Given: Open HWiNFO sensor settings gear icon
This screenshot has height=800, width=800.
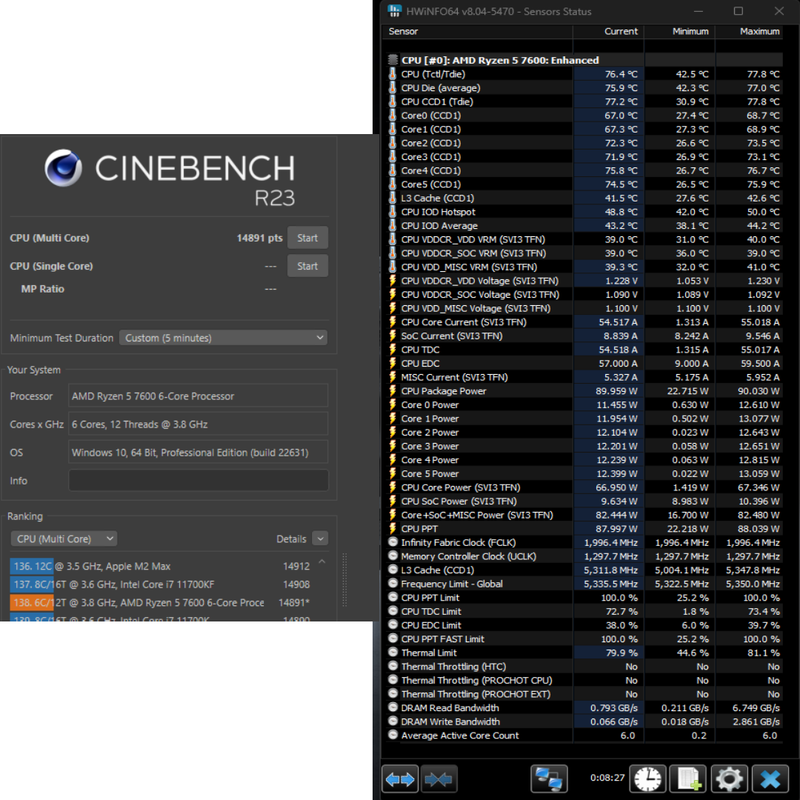Looking at the screenshot, I should (729, 779).
